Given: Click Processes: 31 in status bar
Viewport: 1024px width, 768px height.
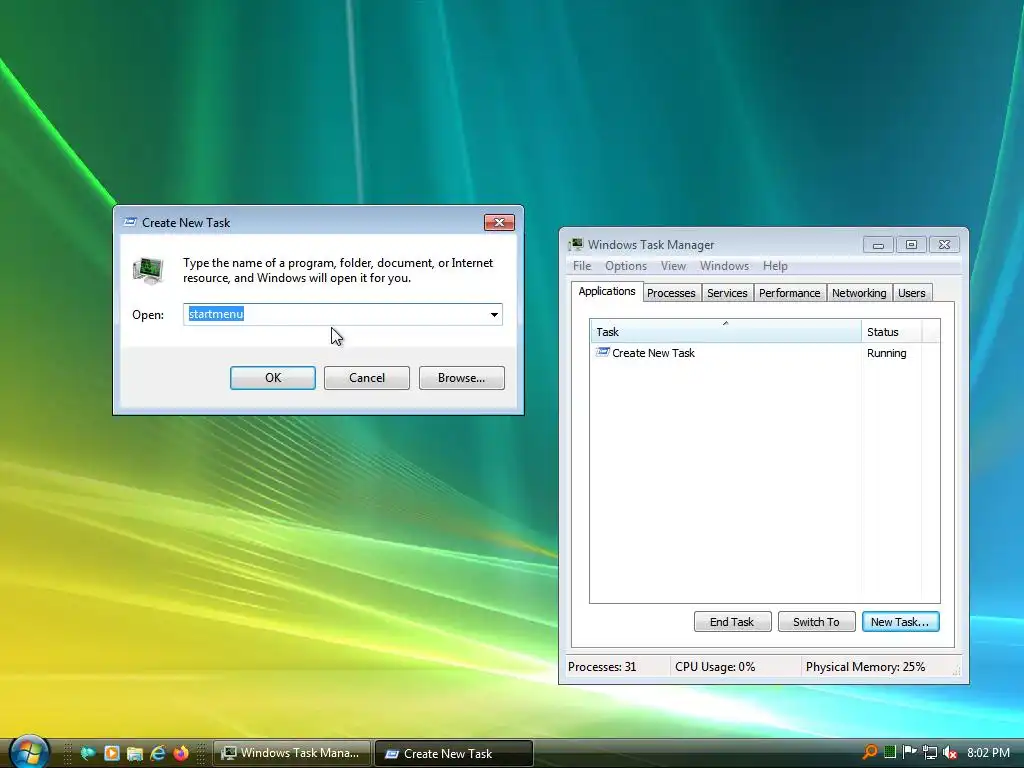Looking at the screenshot, I should 602,667.
